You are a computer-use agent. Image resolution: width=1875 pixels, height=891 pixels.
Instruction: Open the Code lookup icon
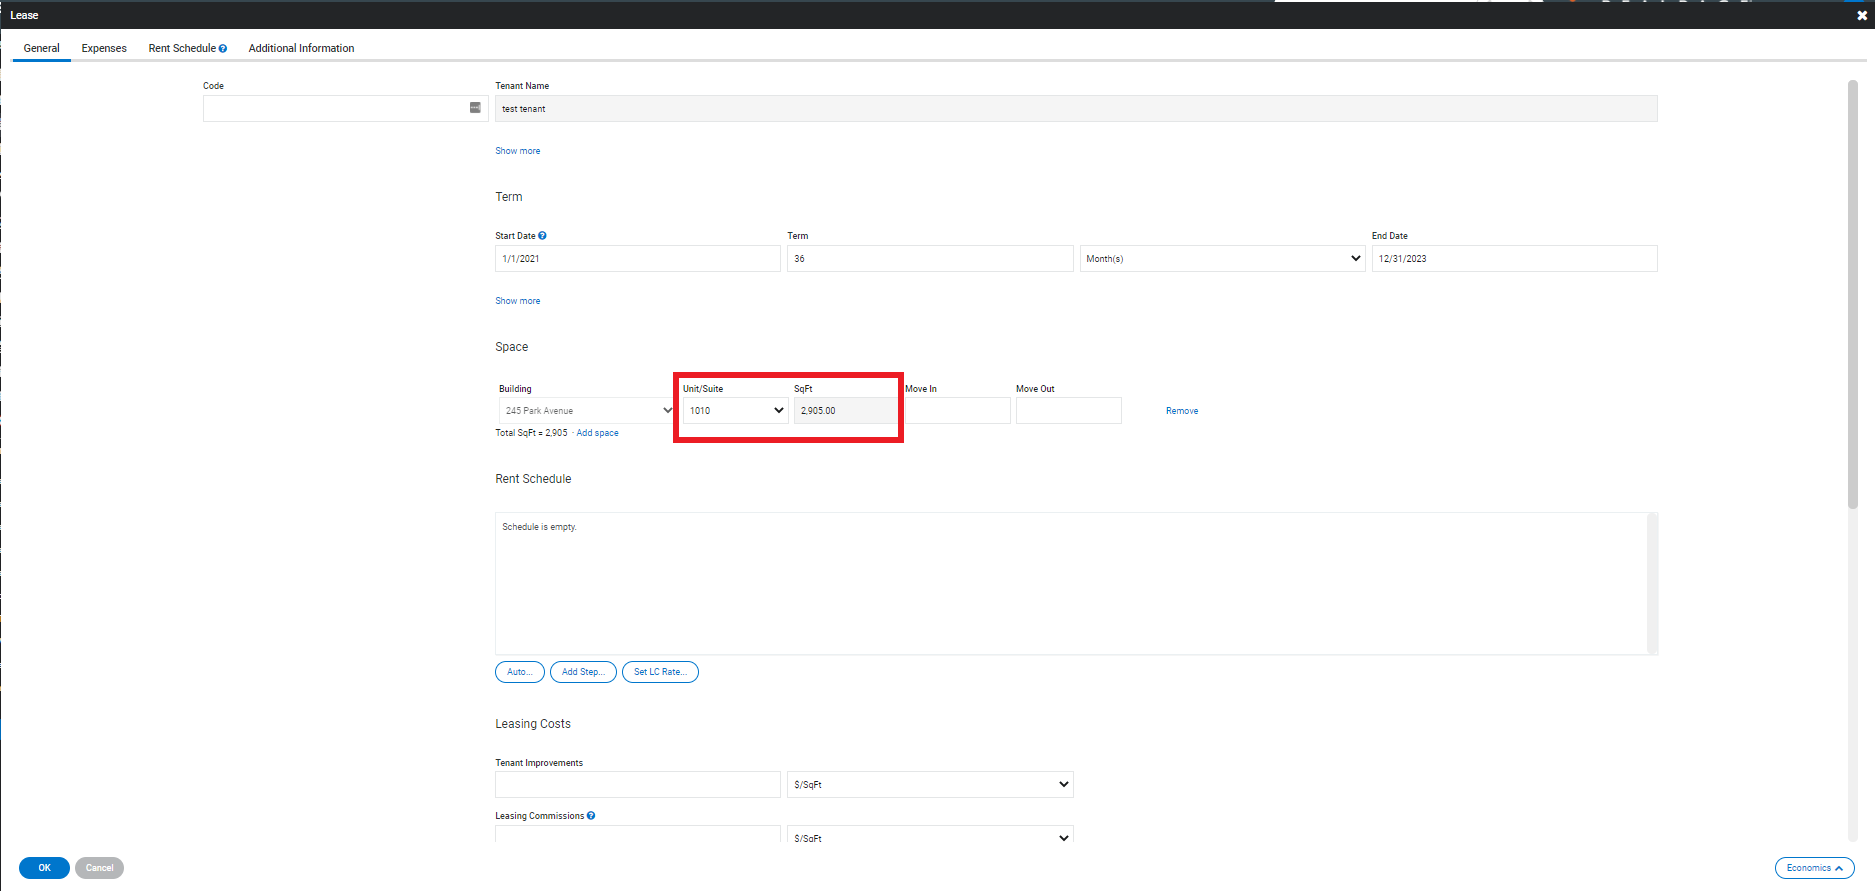pos(475,108)
